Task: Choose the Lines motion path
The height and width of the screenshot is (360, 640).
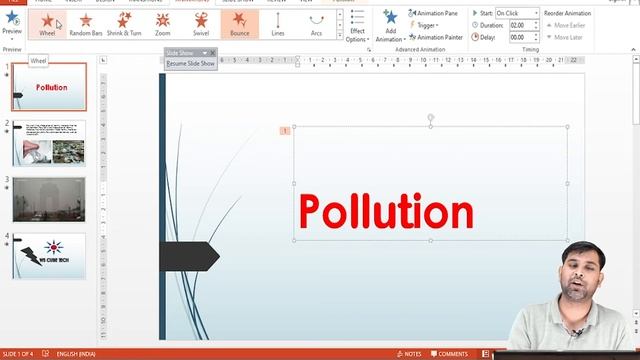Action: (278, 24)
